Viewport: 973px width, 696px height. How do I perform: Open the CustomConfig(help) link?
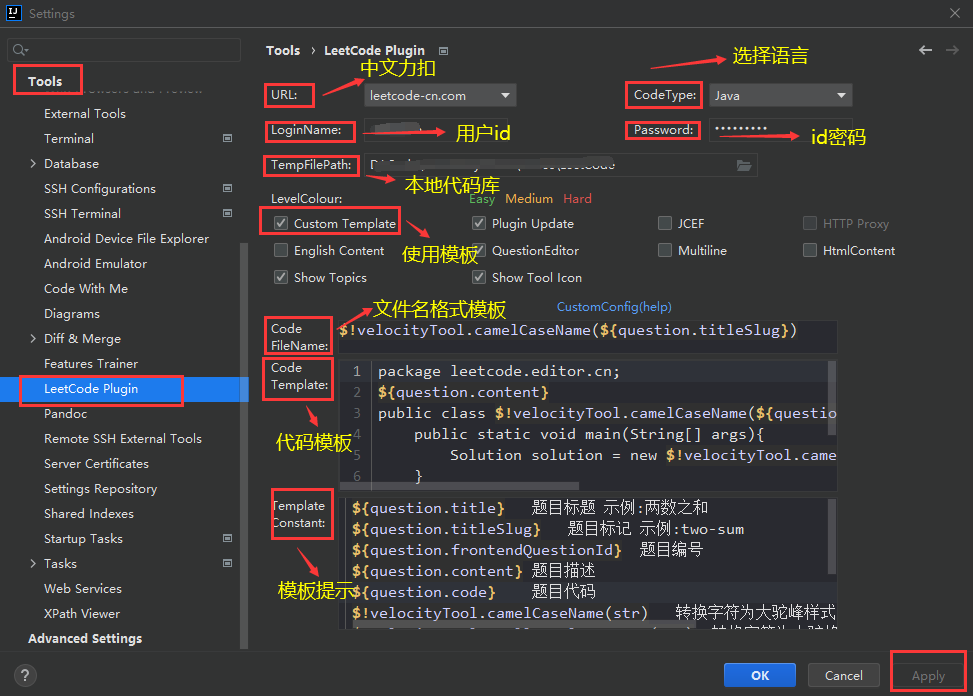pos(613,306)
